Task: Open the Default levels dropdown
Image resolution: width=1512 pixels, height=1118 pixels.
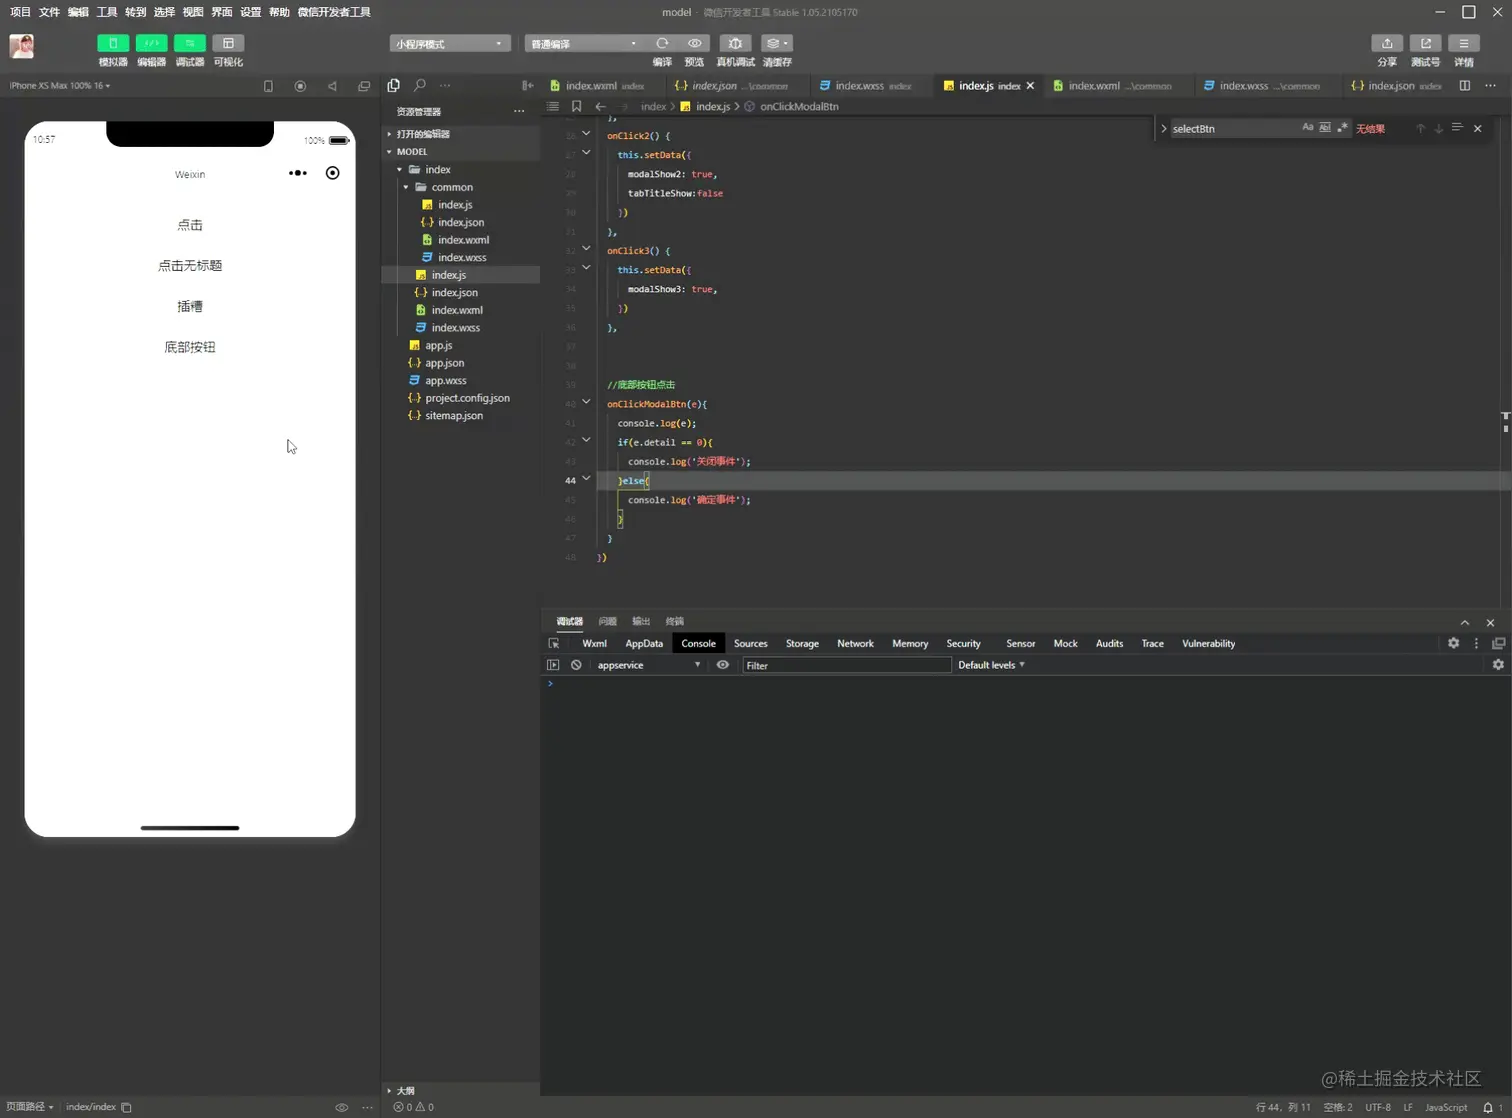Action: click(989, 665)
